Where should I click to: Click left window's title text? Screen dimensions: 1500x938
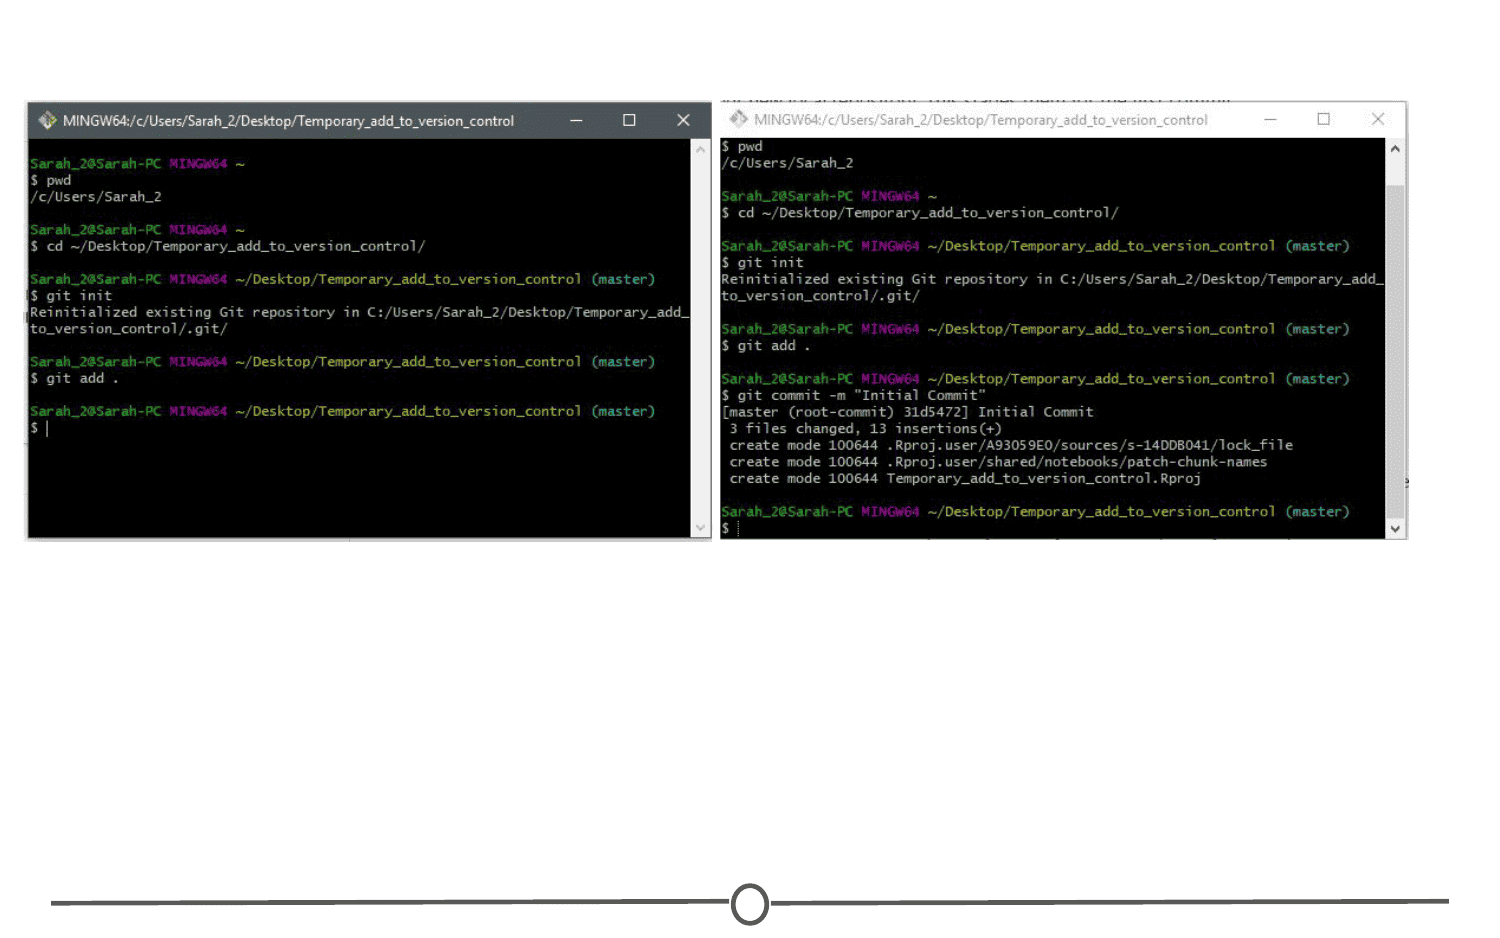(288, 121)
